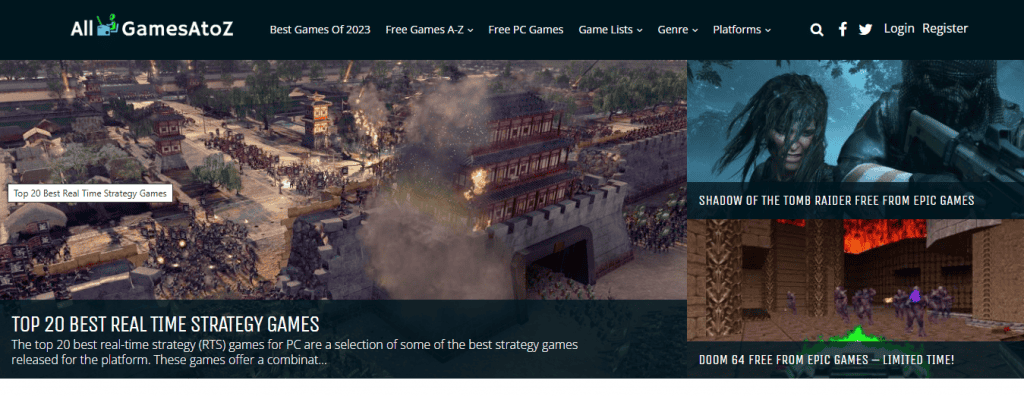Click the AllGamesAtoZ site logo
1024x396 pixels.
tap(152, 27)
